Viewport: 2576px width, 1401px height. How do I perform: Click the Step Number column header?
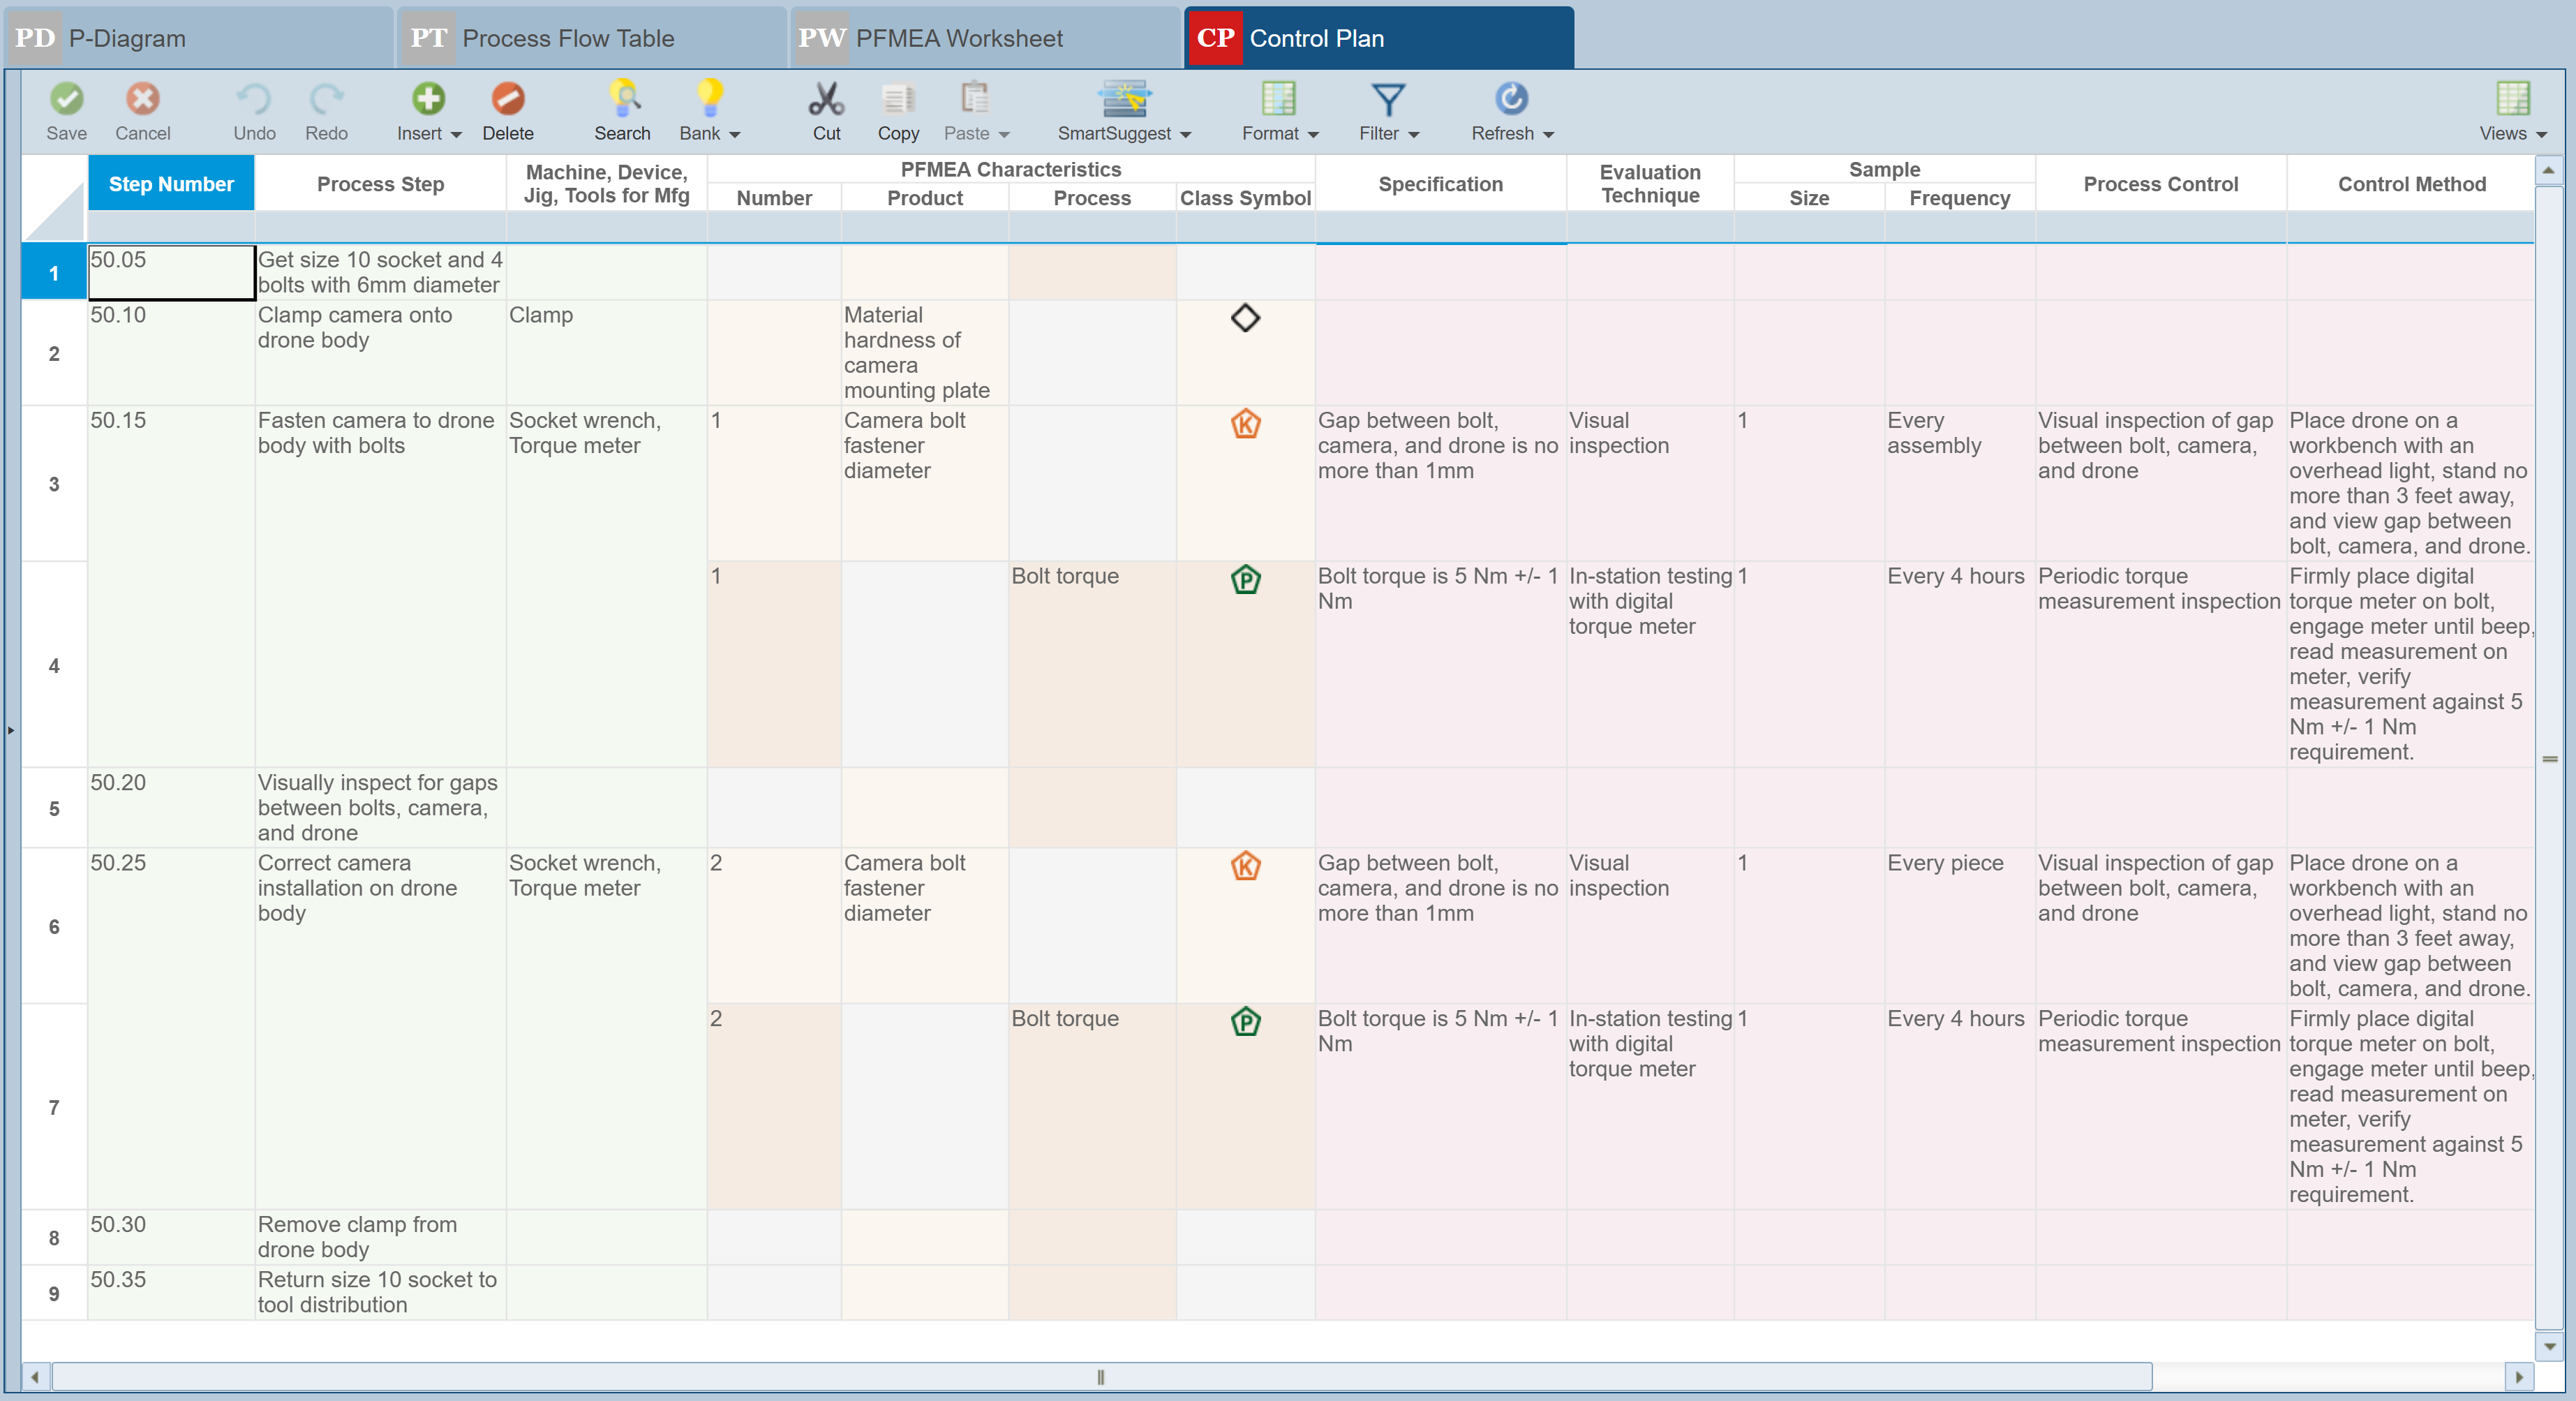pyautogui.click(x=171, y=184)
